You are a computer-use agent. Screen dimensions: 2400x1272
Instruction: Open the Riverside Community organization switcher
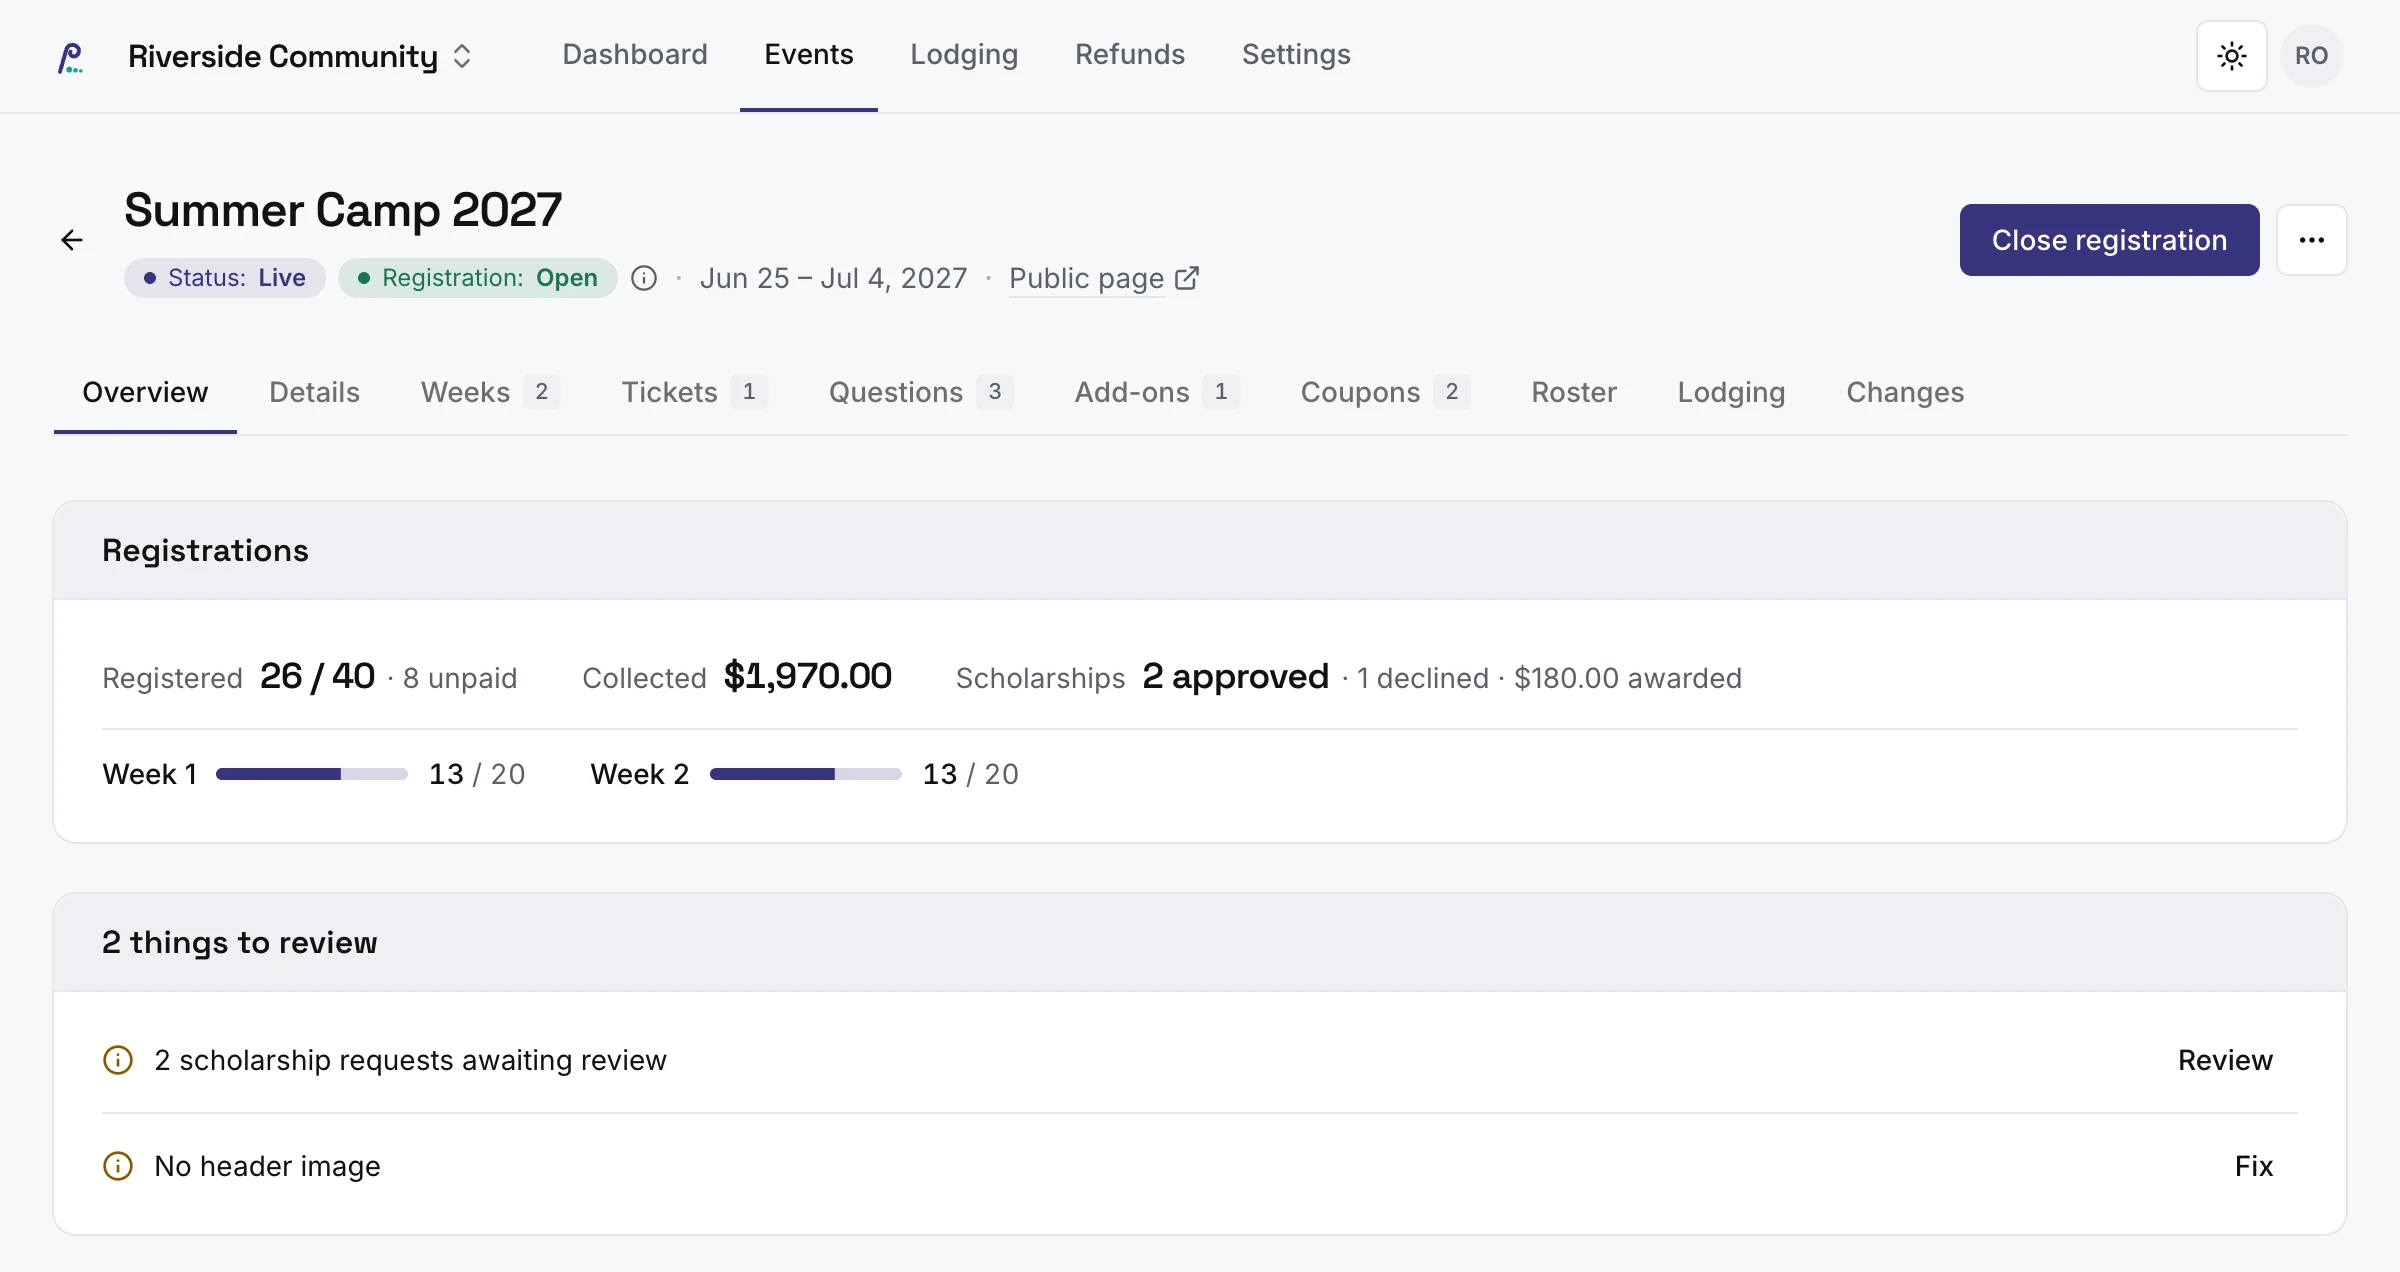(x=300, y=56)
